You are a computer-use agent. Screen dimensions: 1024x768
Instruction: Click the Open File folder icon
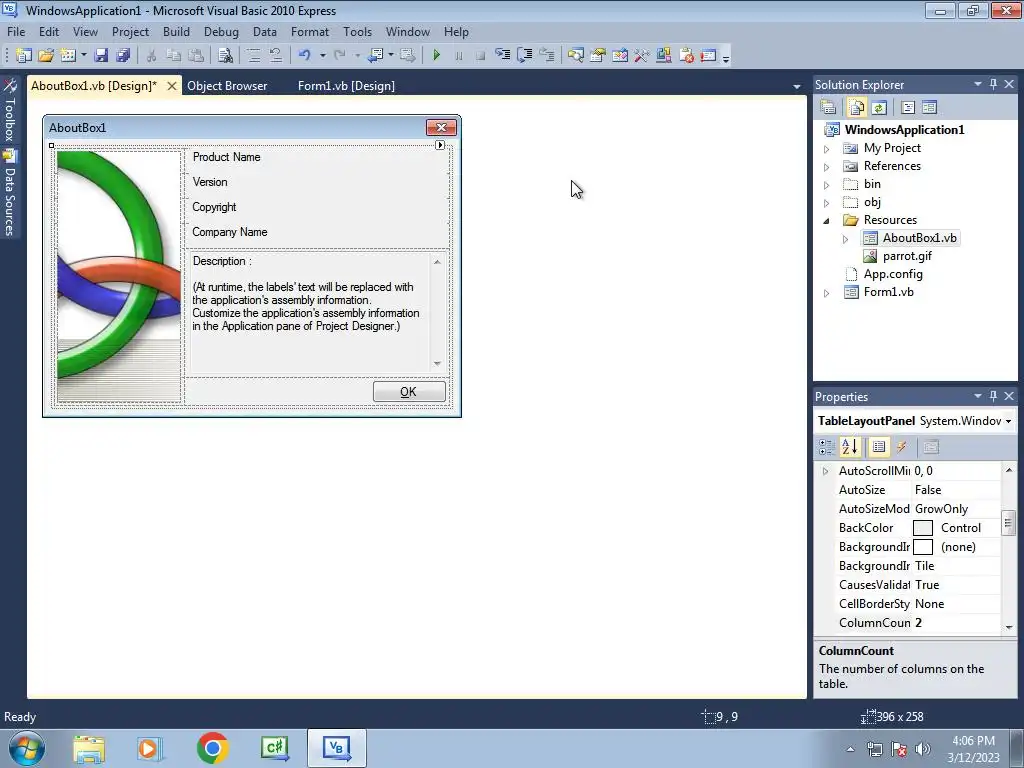(46, 56)
